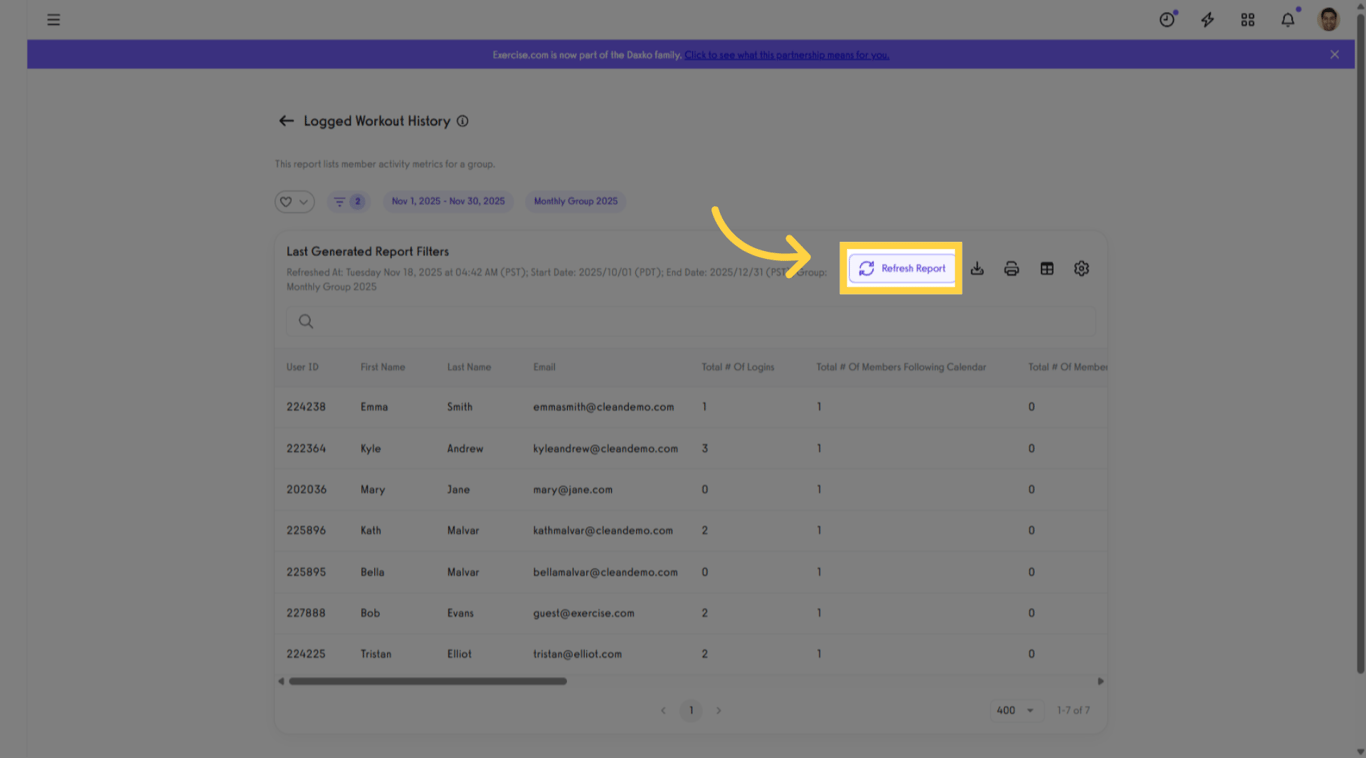
Task: Open the notifications bell
Action: pos(1288,20)
